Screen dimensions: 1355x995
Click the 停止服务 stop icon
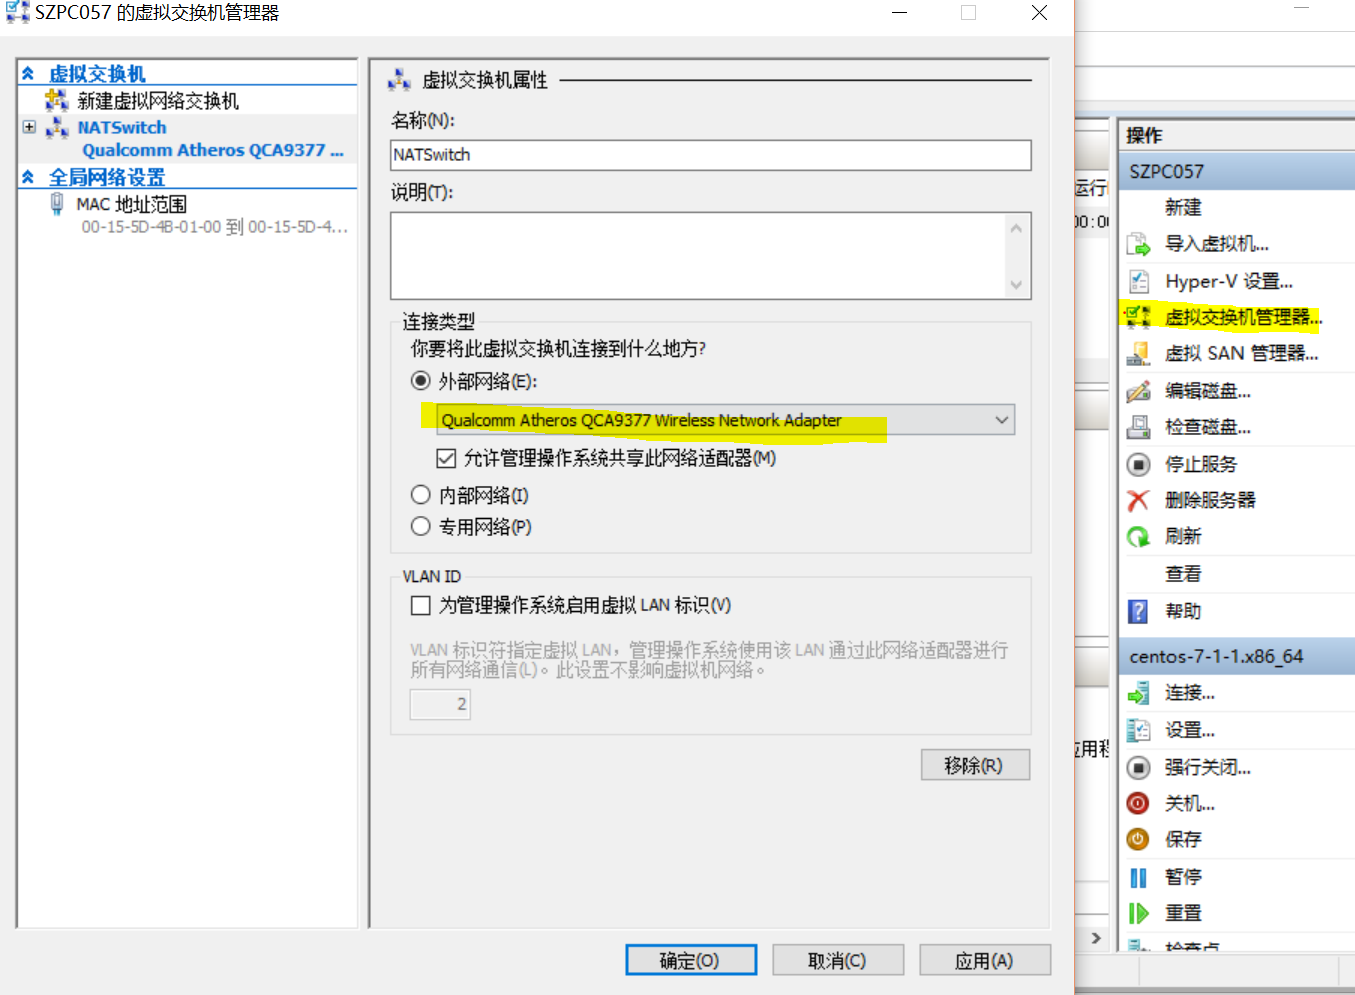point(1138,464)
